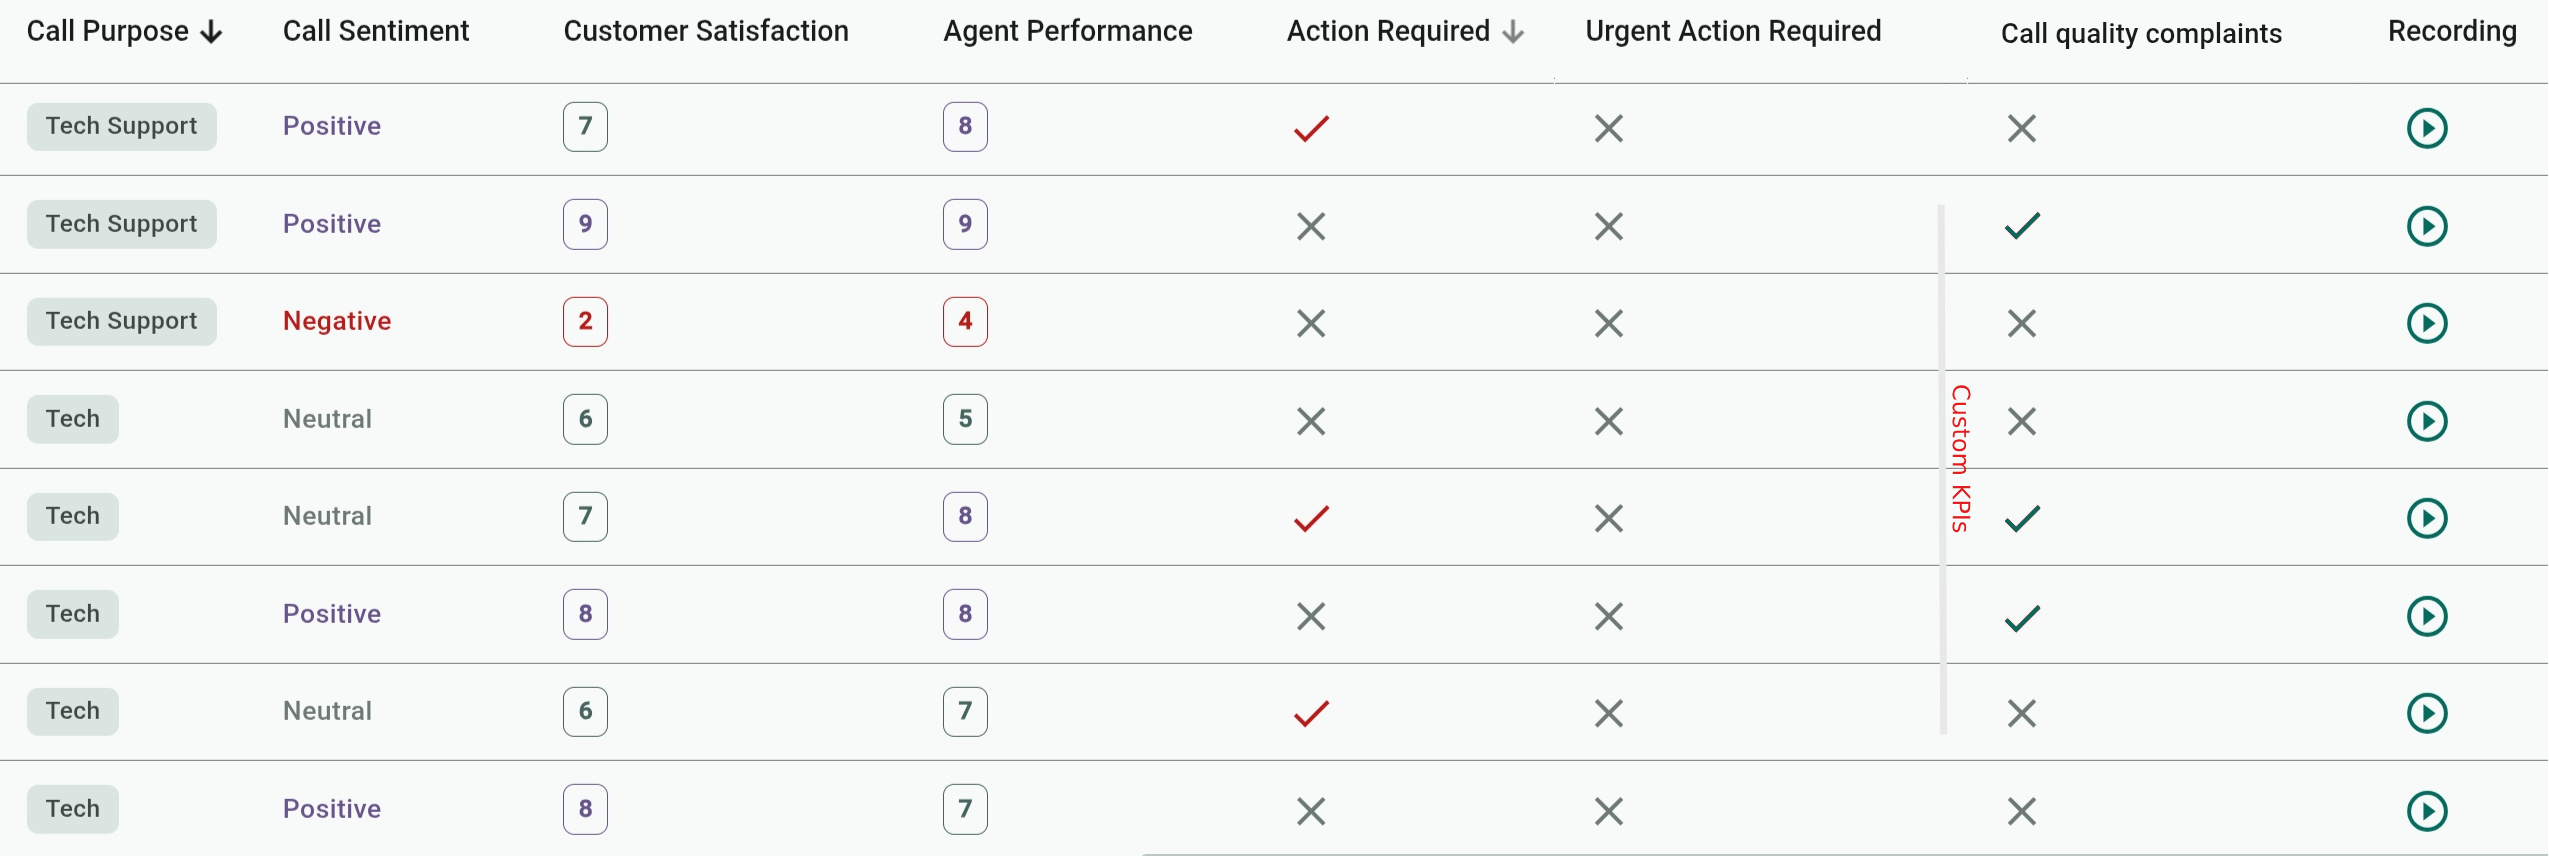Click the Call quality complaints header

pos(2140,34)
